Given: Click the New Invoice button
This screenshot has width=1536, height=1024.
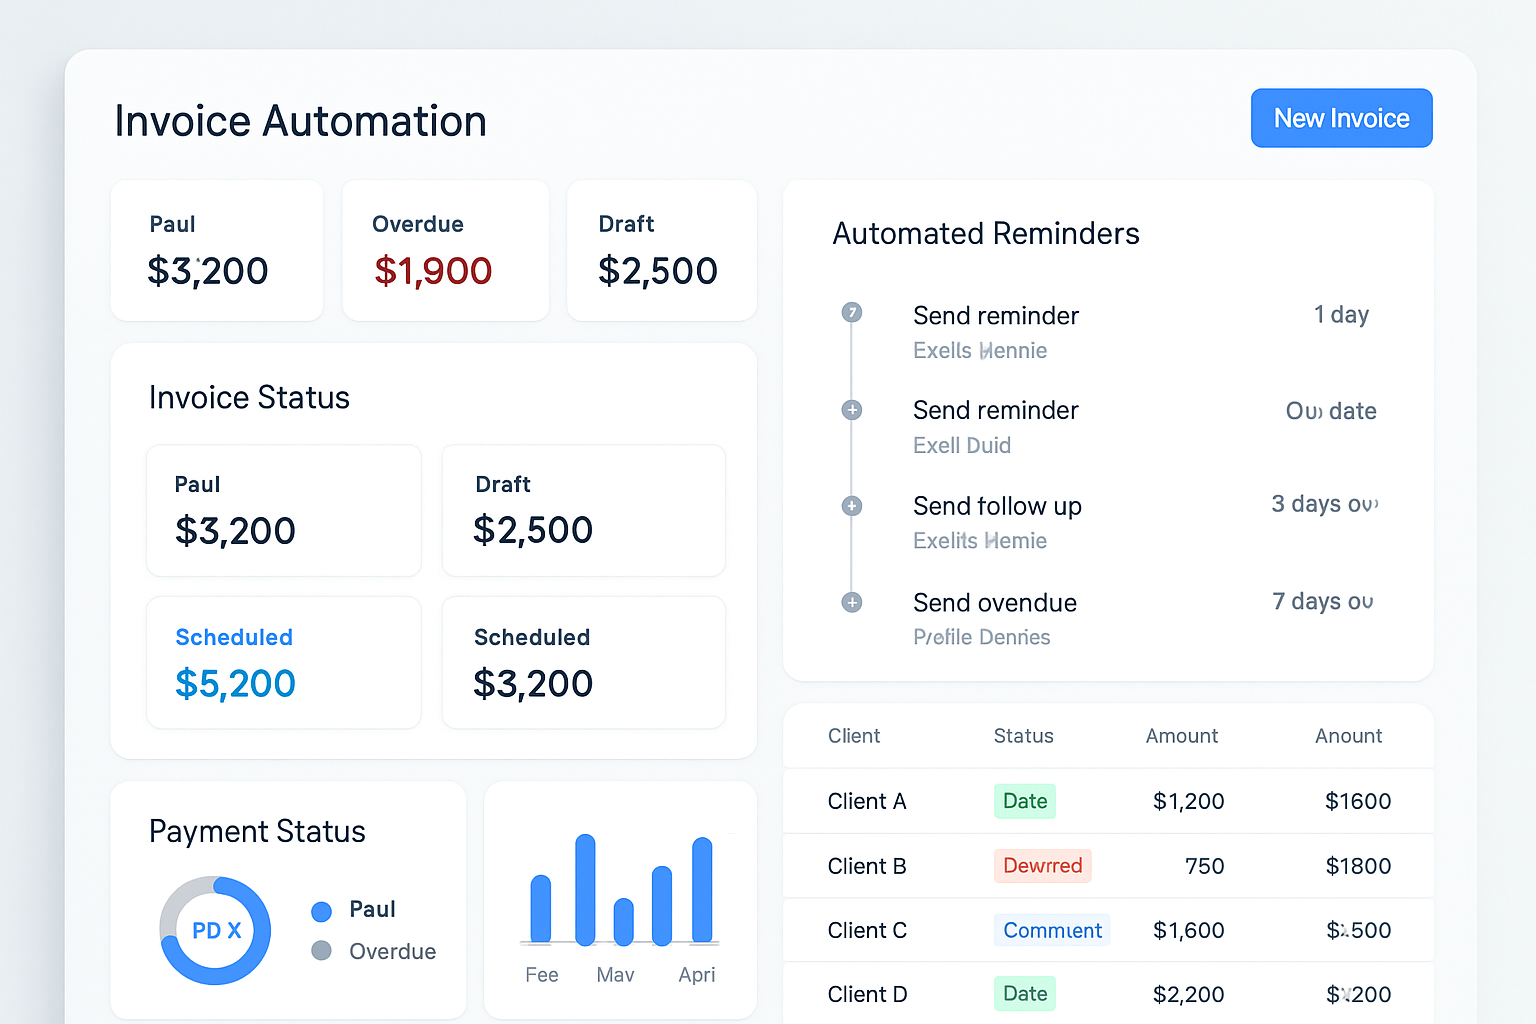Looking at the screenshot, I should 1341,118.
